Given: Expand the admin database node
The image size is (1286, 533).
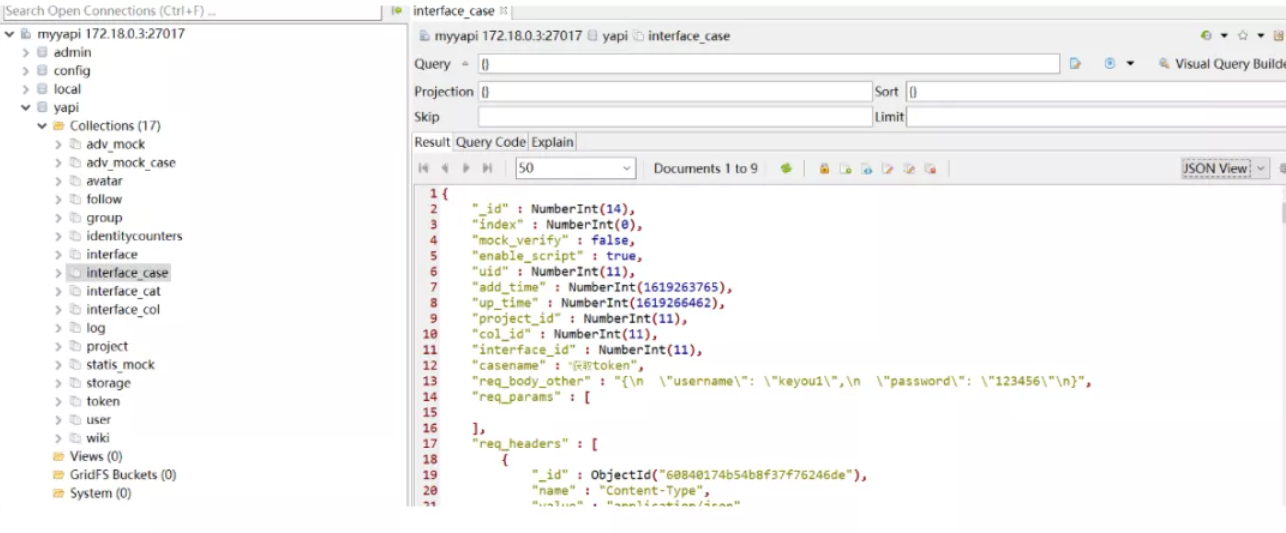Looking at the screenshot, I should point(26,52).
